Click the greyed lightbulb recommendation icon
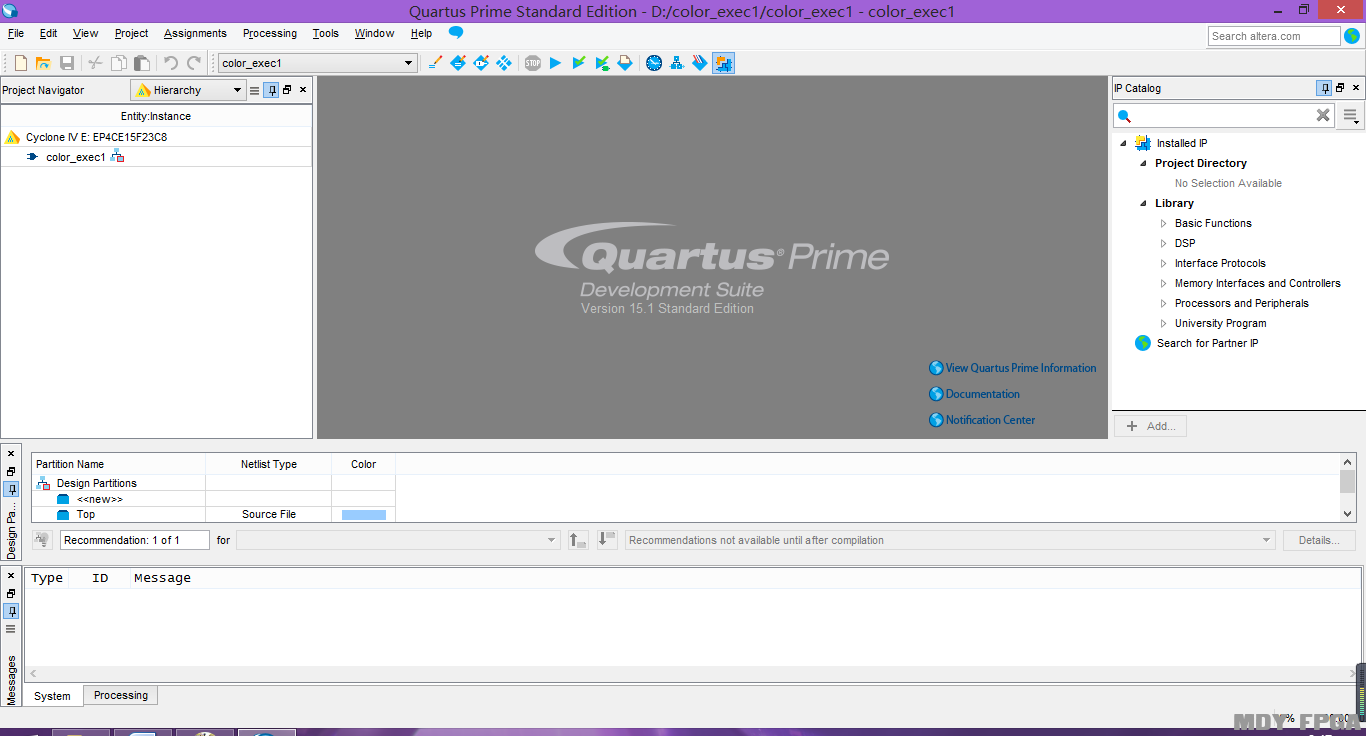Image resolution: width=1366 pixels, height=736 pixels. (x=42, y=540)
